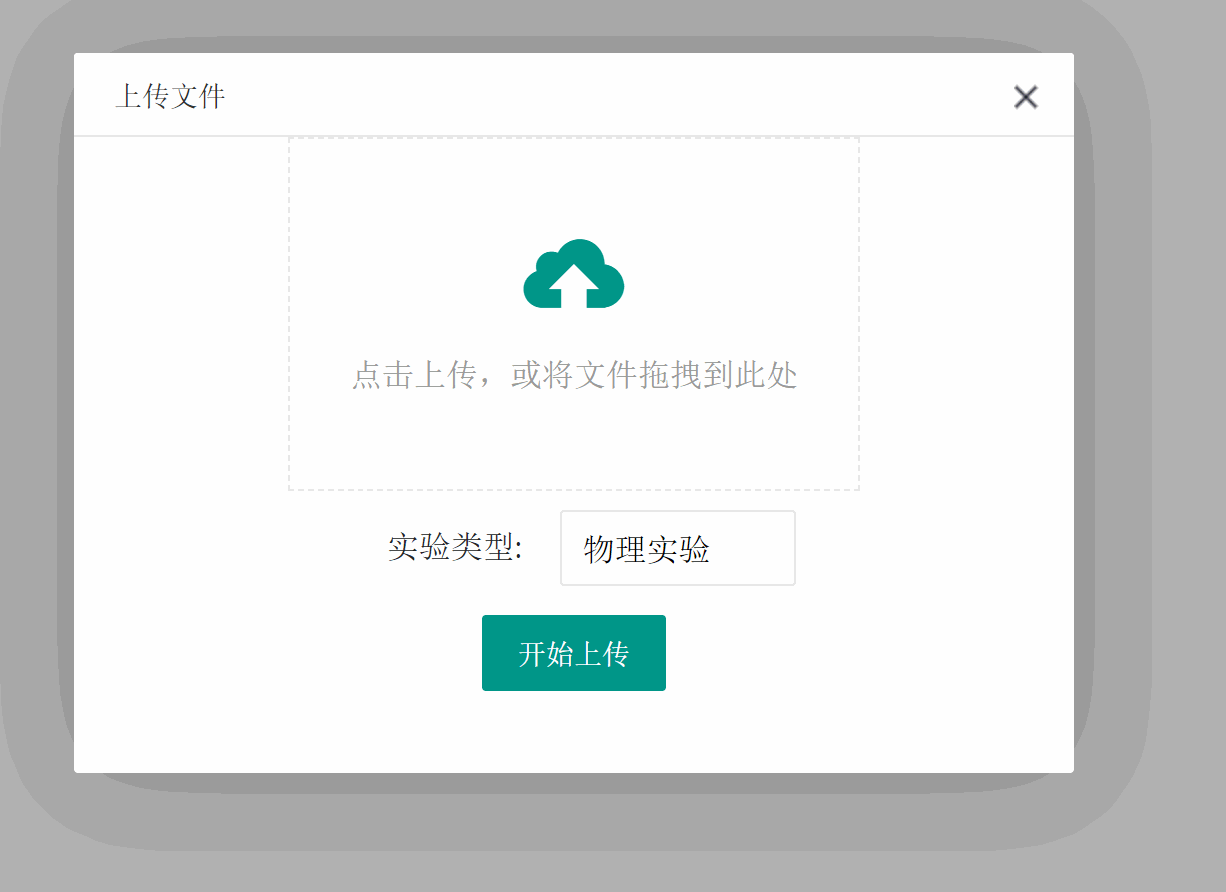Screen dimensions: 1226x892
Task: Expand the experiment type field showing 物理实验
Action: 677,548
